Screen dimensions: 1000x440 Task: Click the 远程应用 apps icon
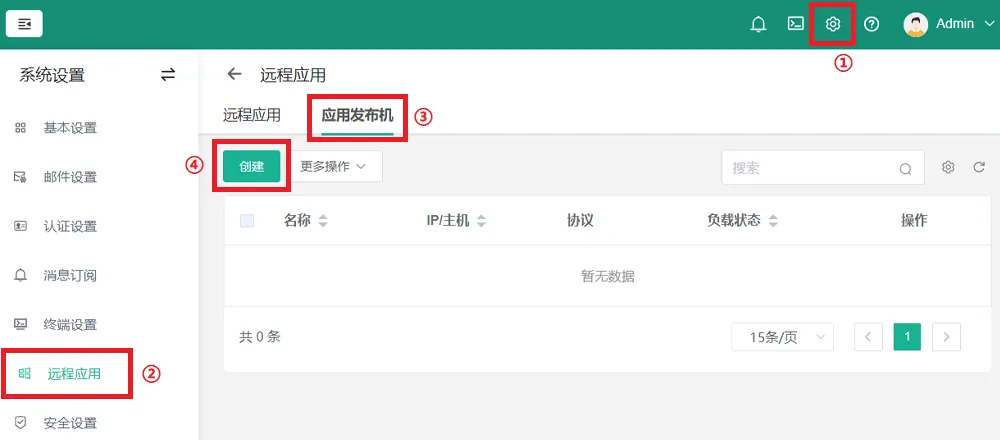24,374
